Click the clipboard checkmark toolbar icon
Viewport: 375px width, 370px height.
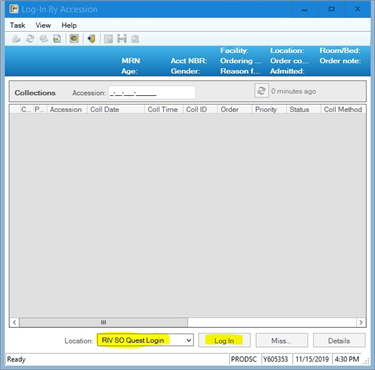point(135,39)
